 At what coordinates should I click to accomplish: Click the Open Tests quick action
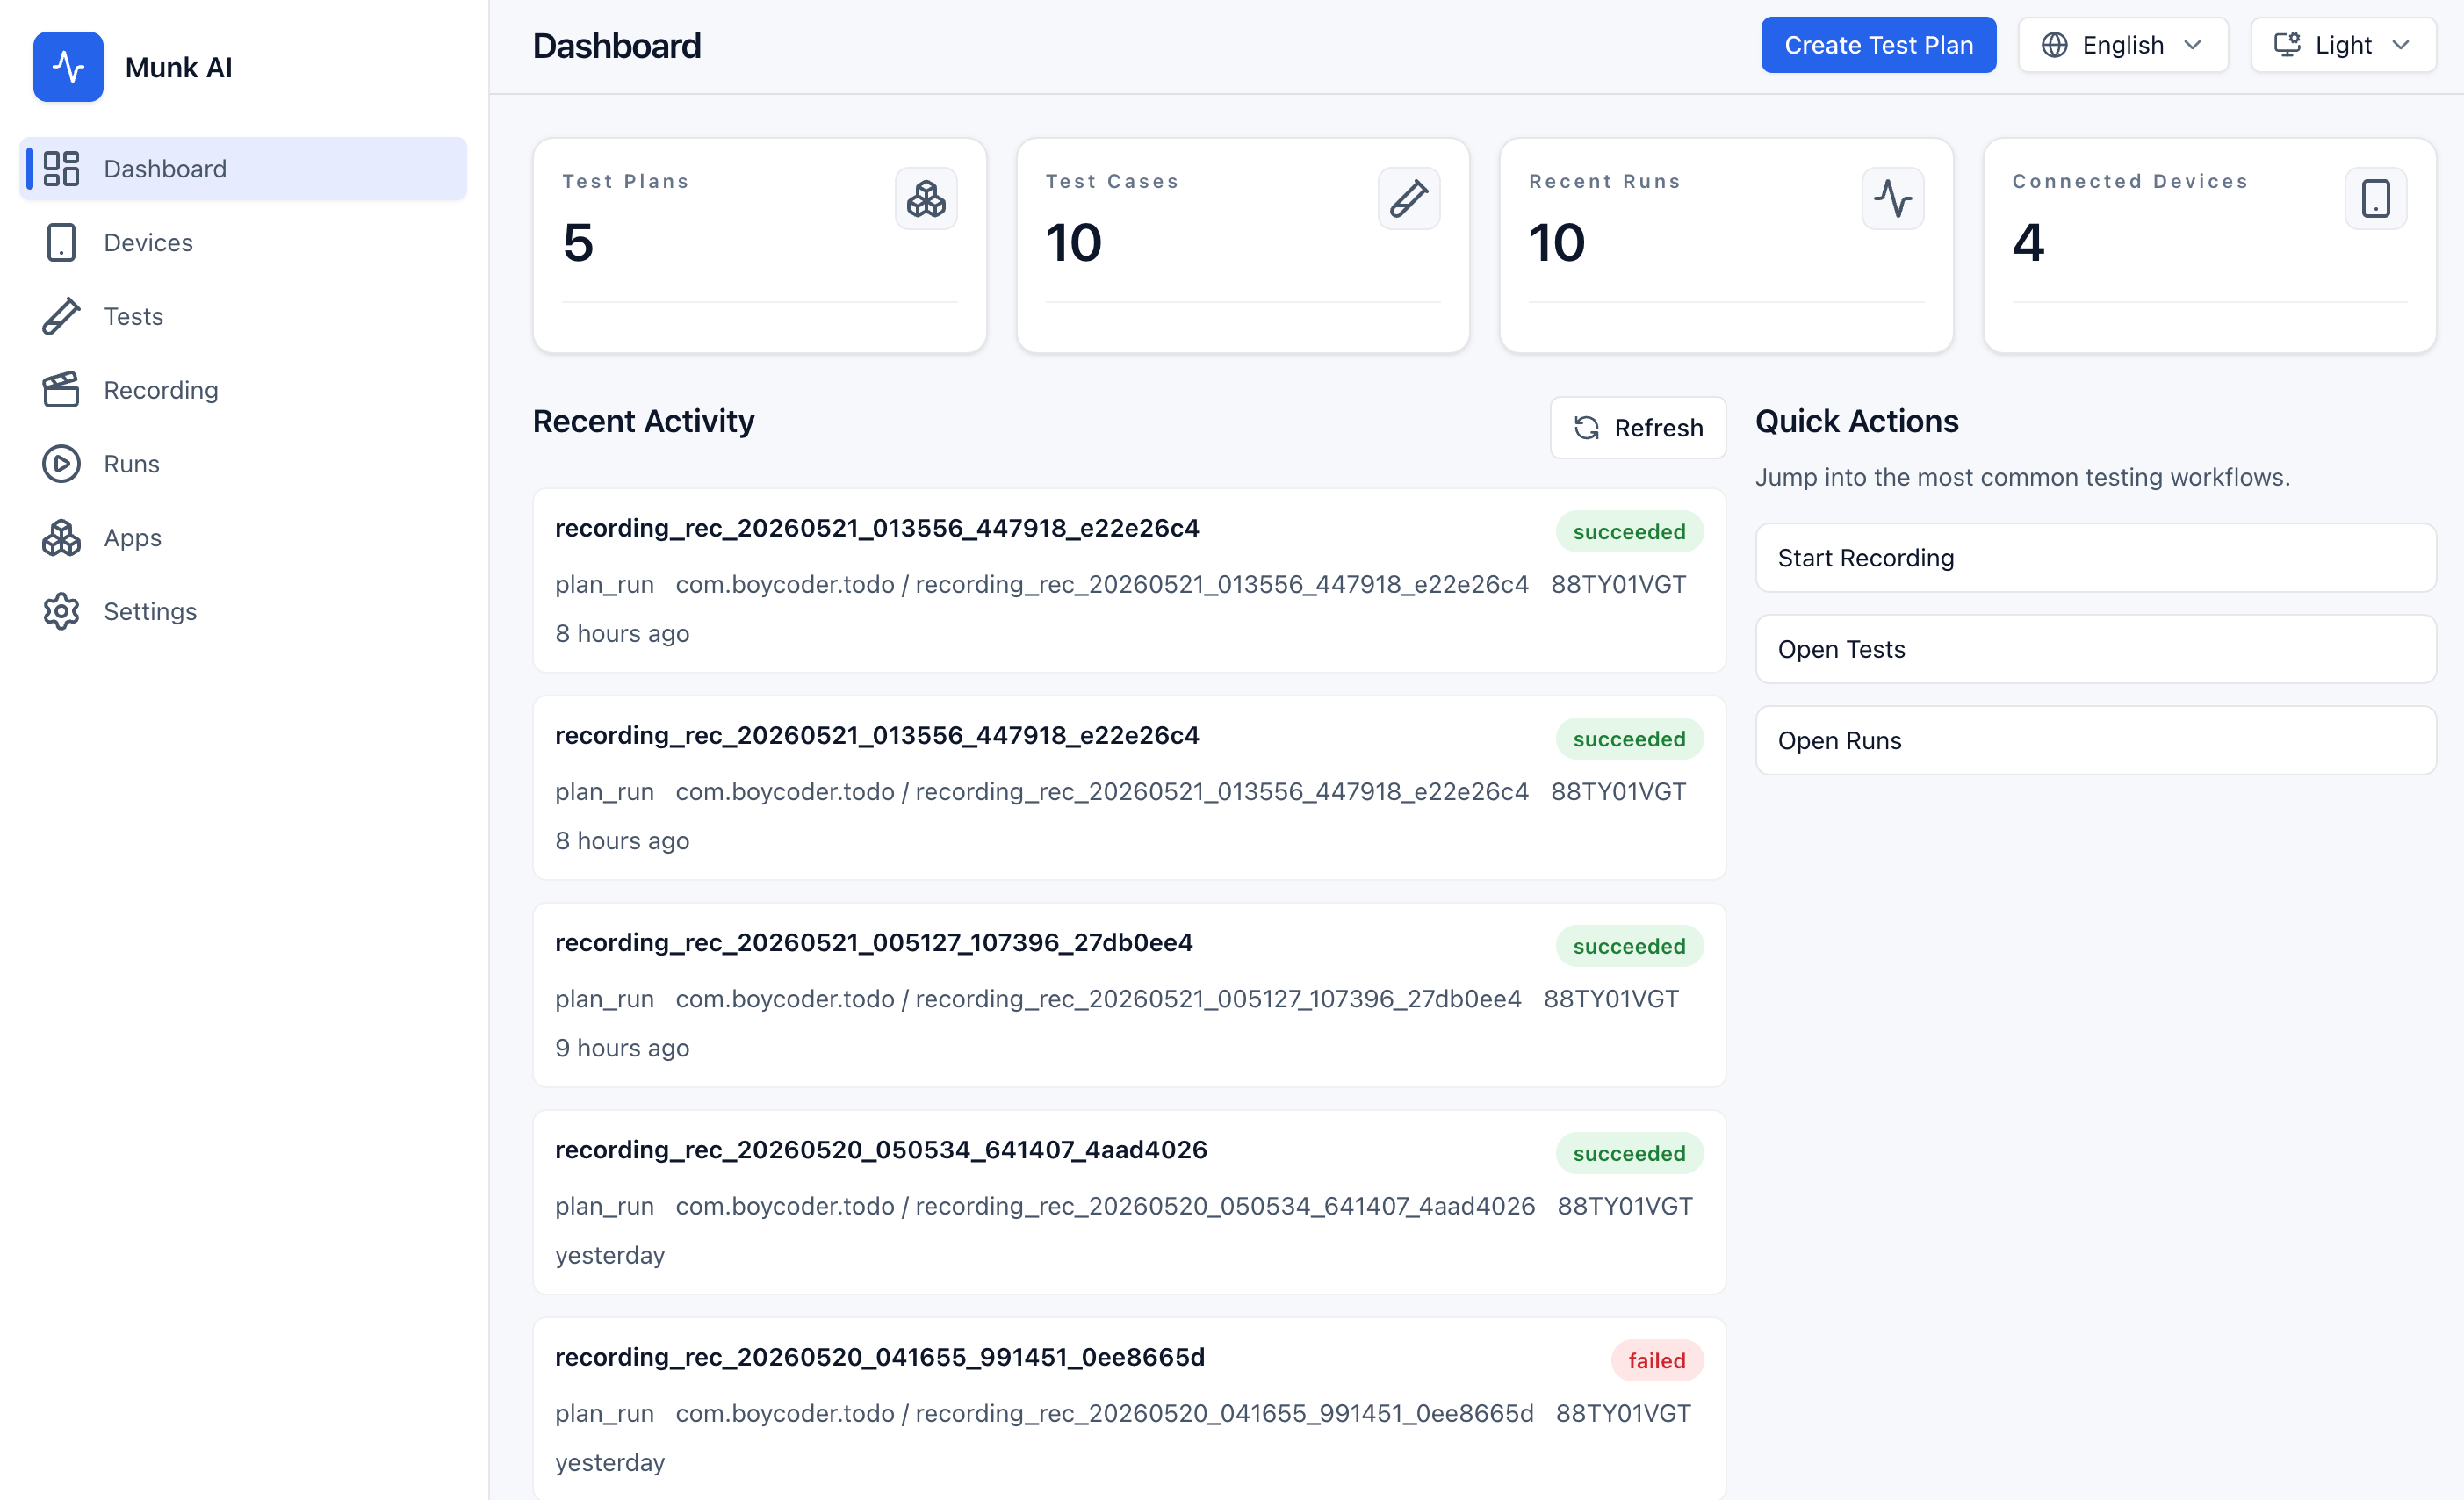pos(2096,649)
